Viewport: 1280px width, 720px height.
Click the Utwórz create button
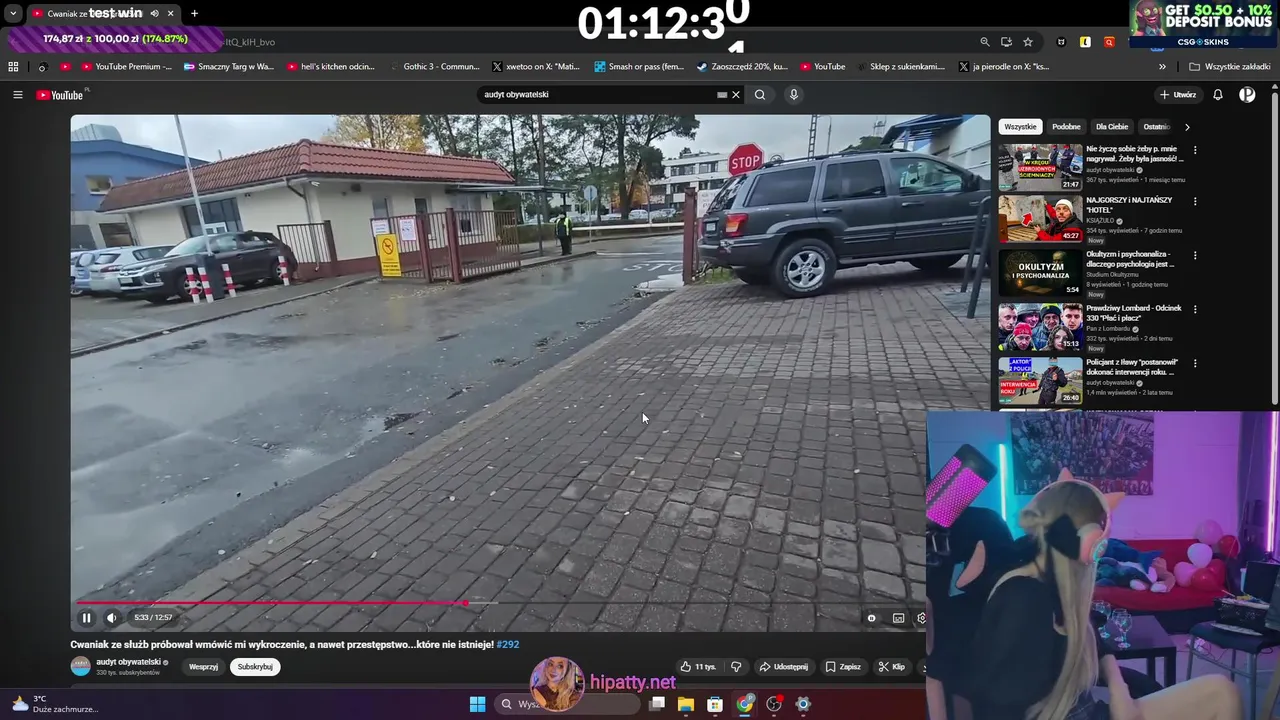click(x=1178, y=95)
